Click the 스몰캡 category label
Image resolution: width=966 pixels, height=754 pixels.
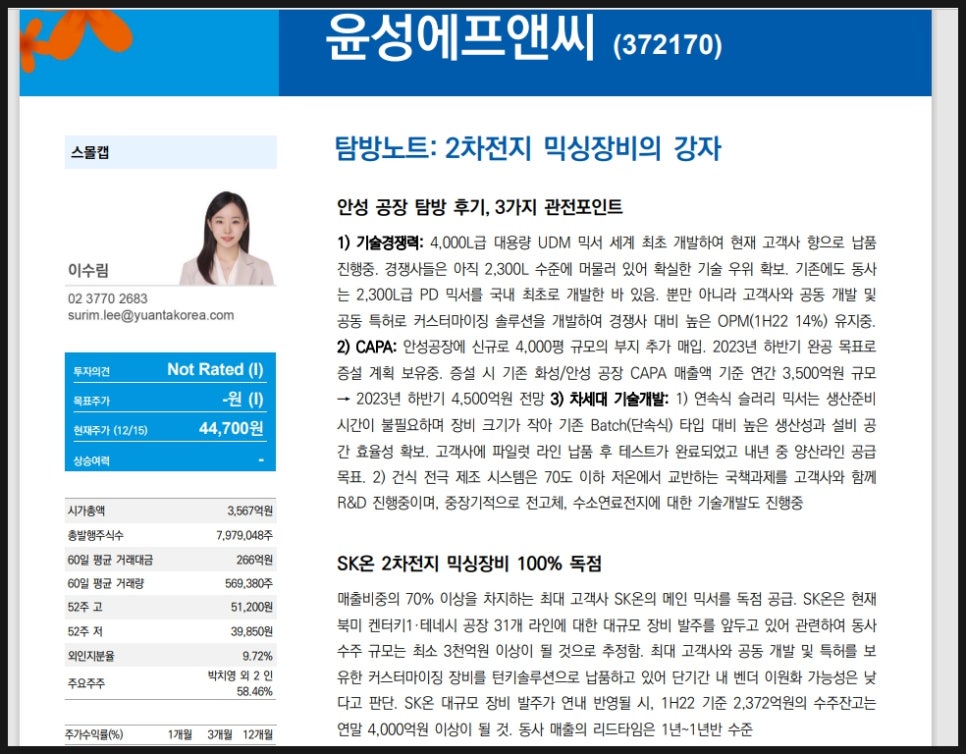(x=90, y=152)
